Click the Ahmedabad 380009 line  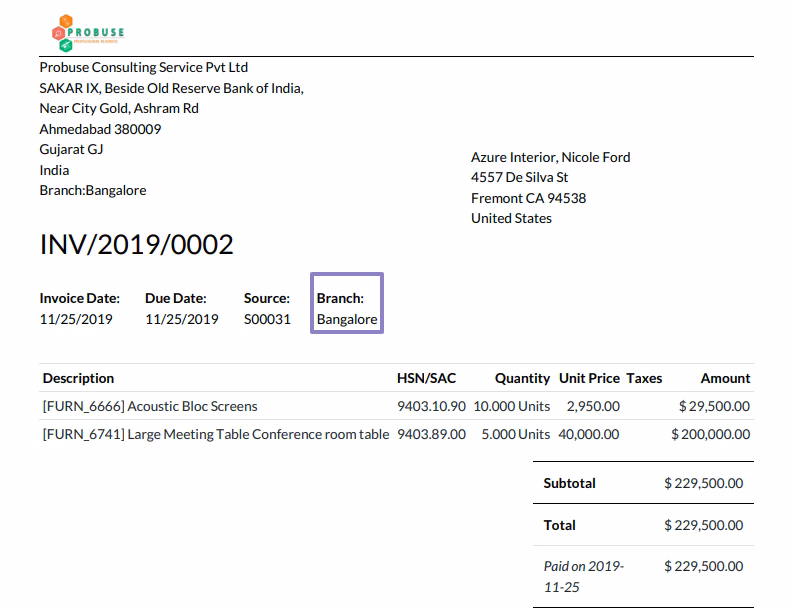coord(100,129)
